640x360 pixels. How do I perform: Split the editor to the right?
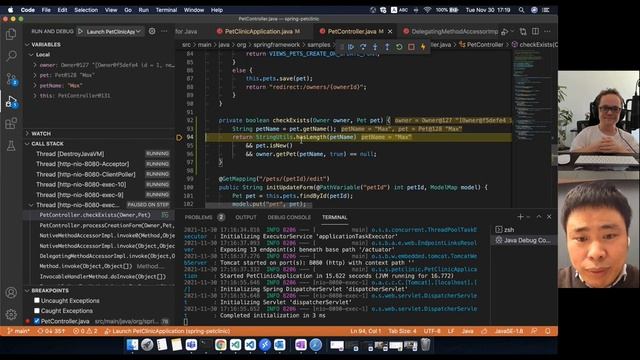pos(536,31)
